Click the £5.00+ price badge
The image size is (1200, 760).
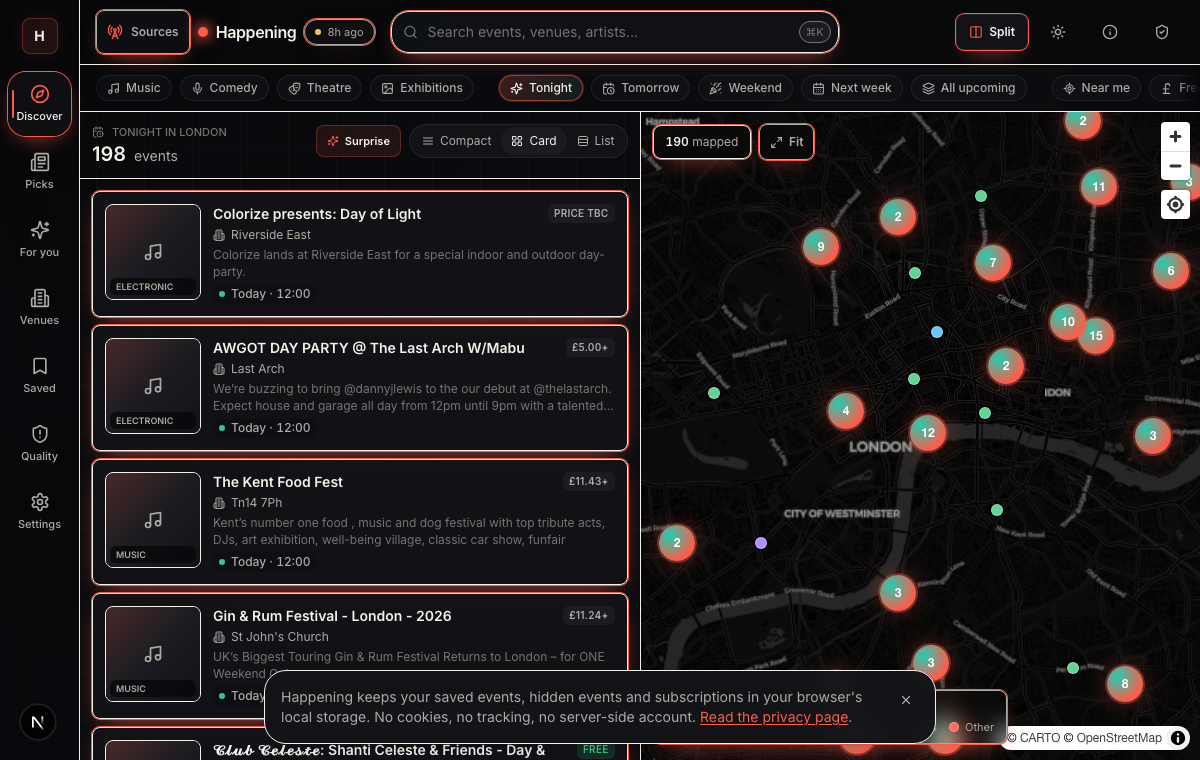click(589, 347)
